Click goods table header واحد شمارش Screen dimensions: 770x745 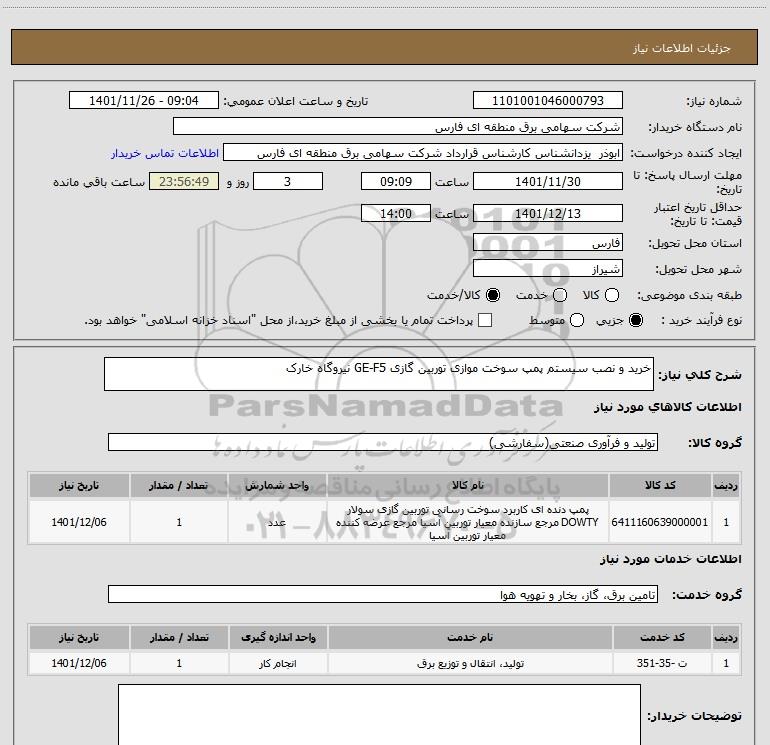click(x=277, y=485)
